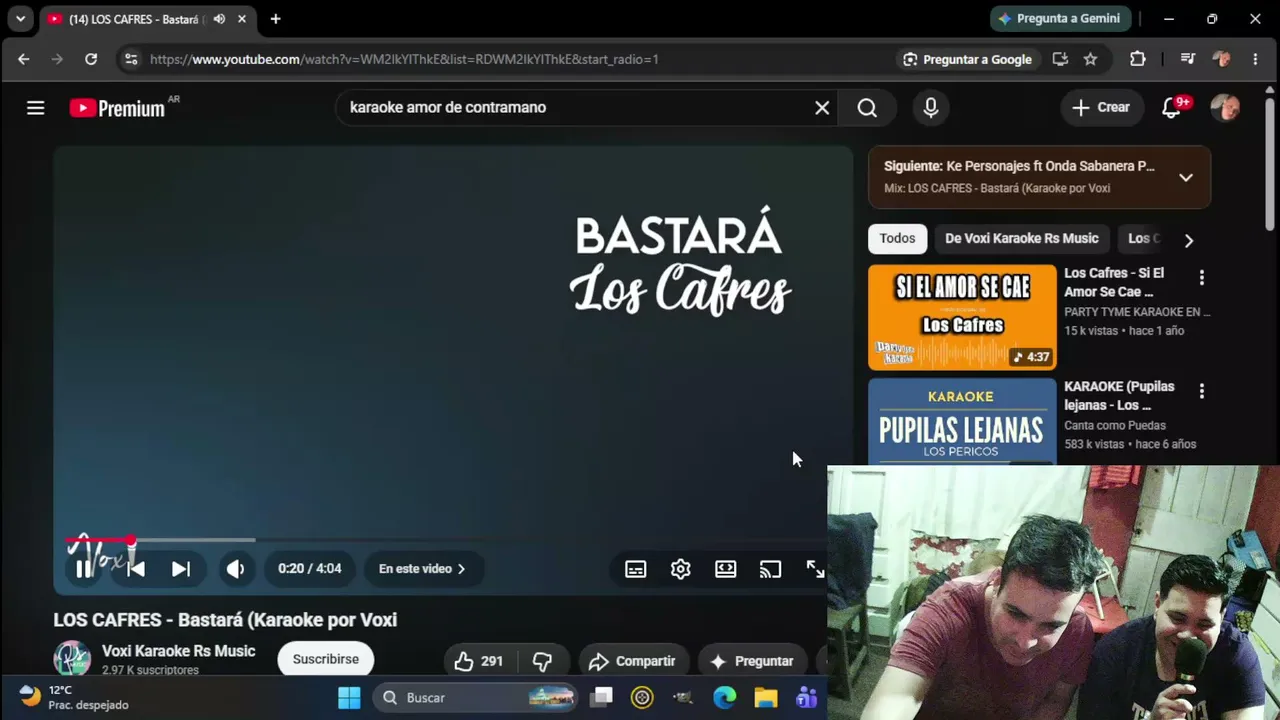1280x720 pixels.
Task: Close the LOS CAFRES browser tab
Action: [x=242, y=19]
